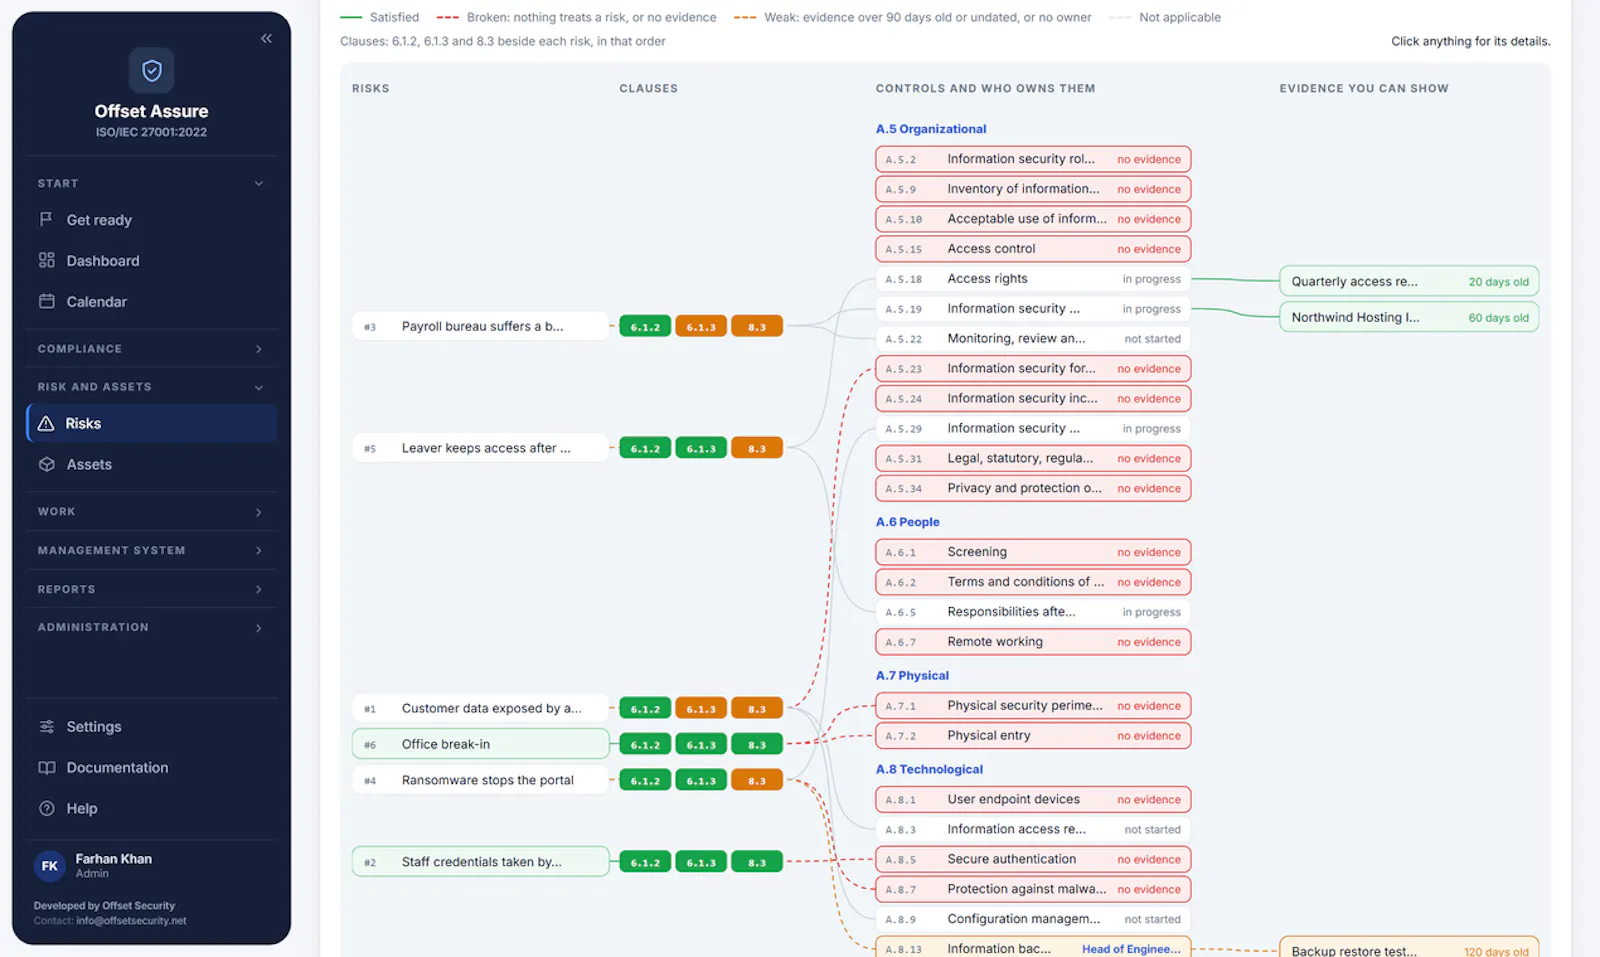Image resolution: width=1600 pixels, height=957 pixels.
Task: Open risk 'Staff credentials taken by...'
Action: [480, 862]
